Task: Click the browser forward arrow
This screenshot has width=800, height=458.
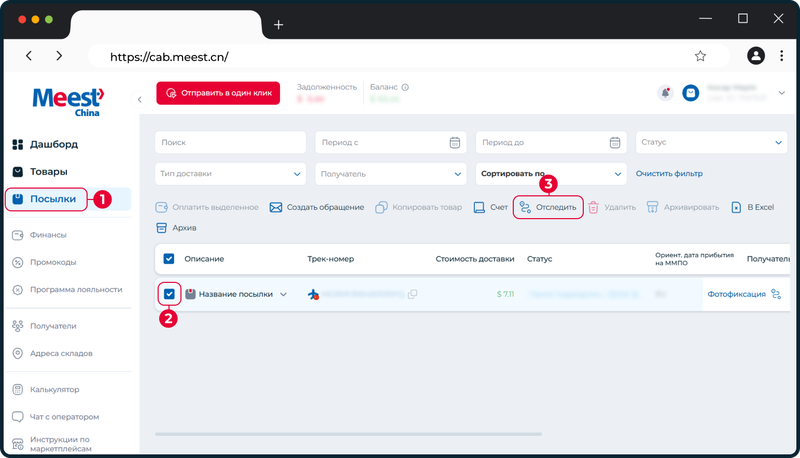Action: [59, 56]
